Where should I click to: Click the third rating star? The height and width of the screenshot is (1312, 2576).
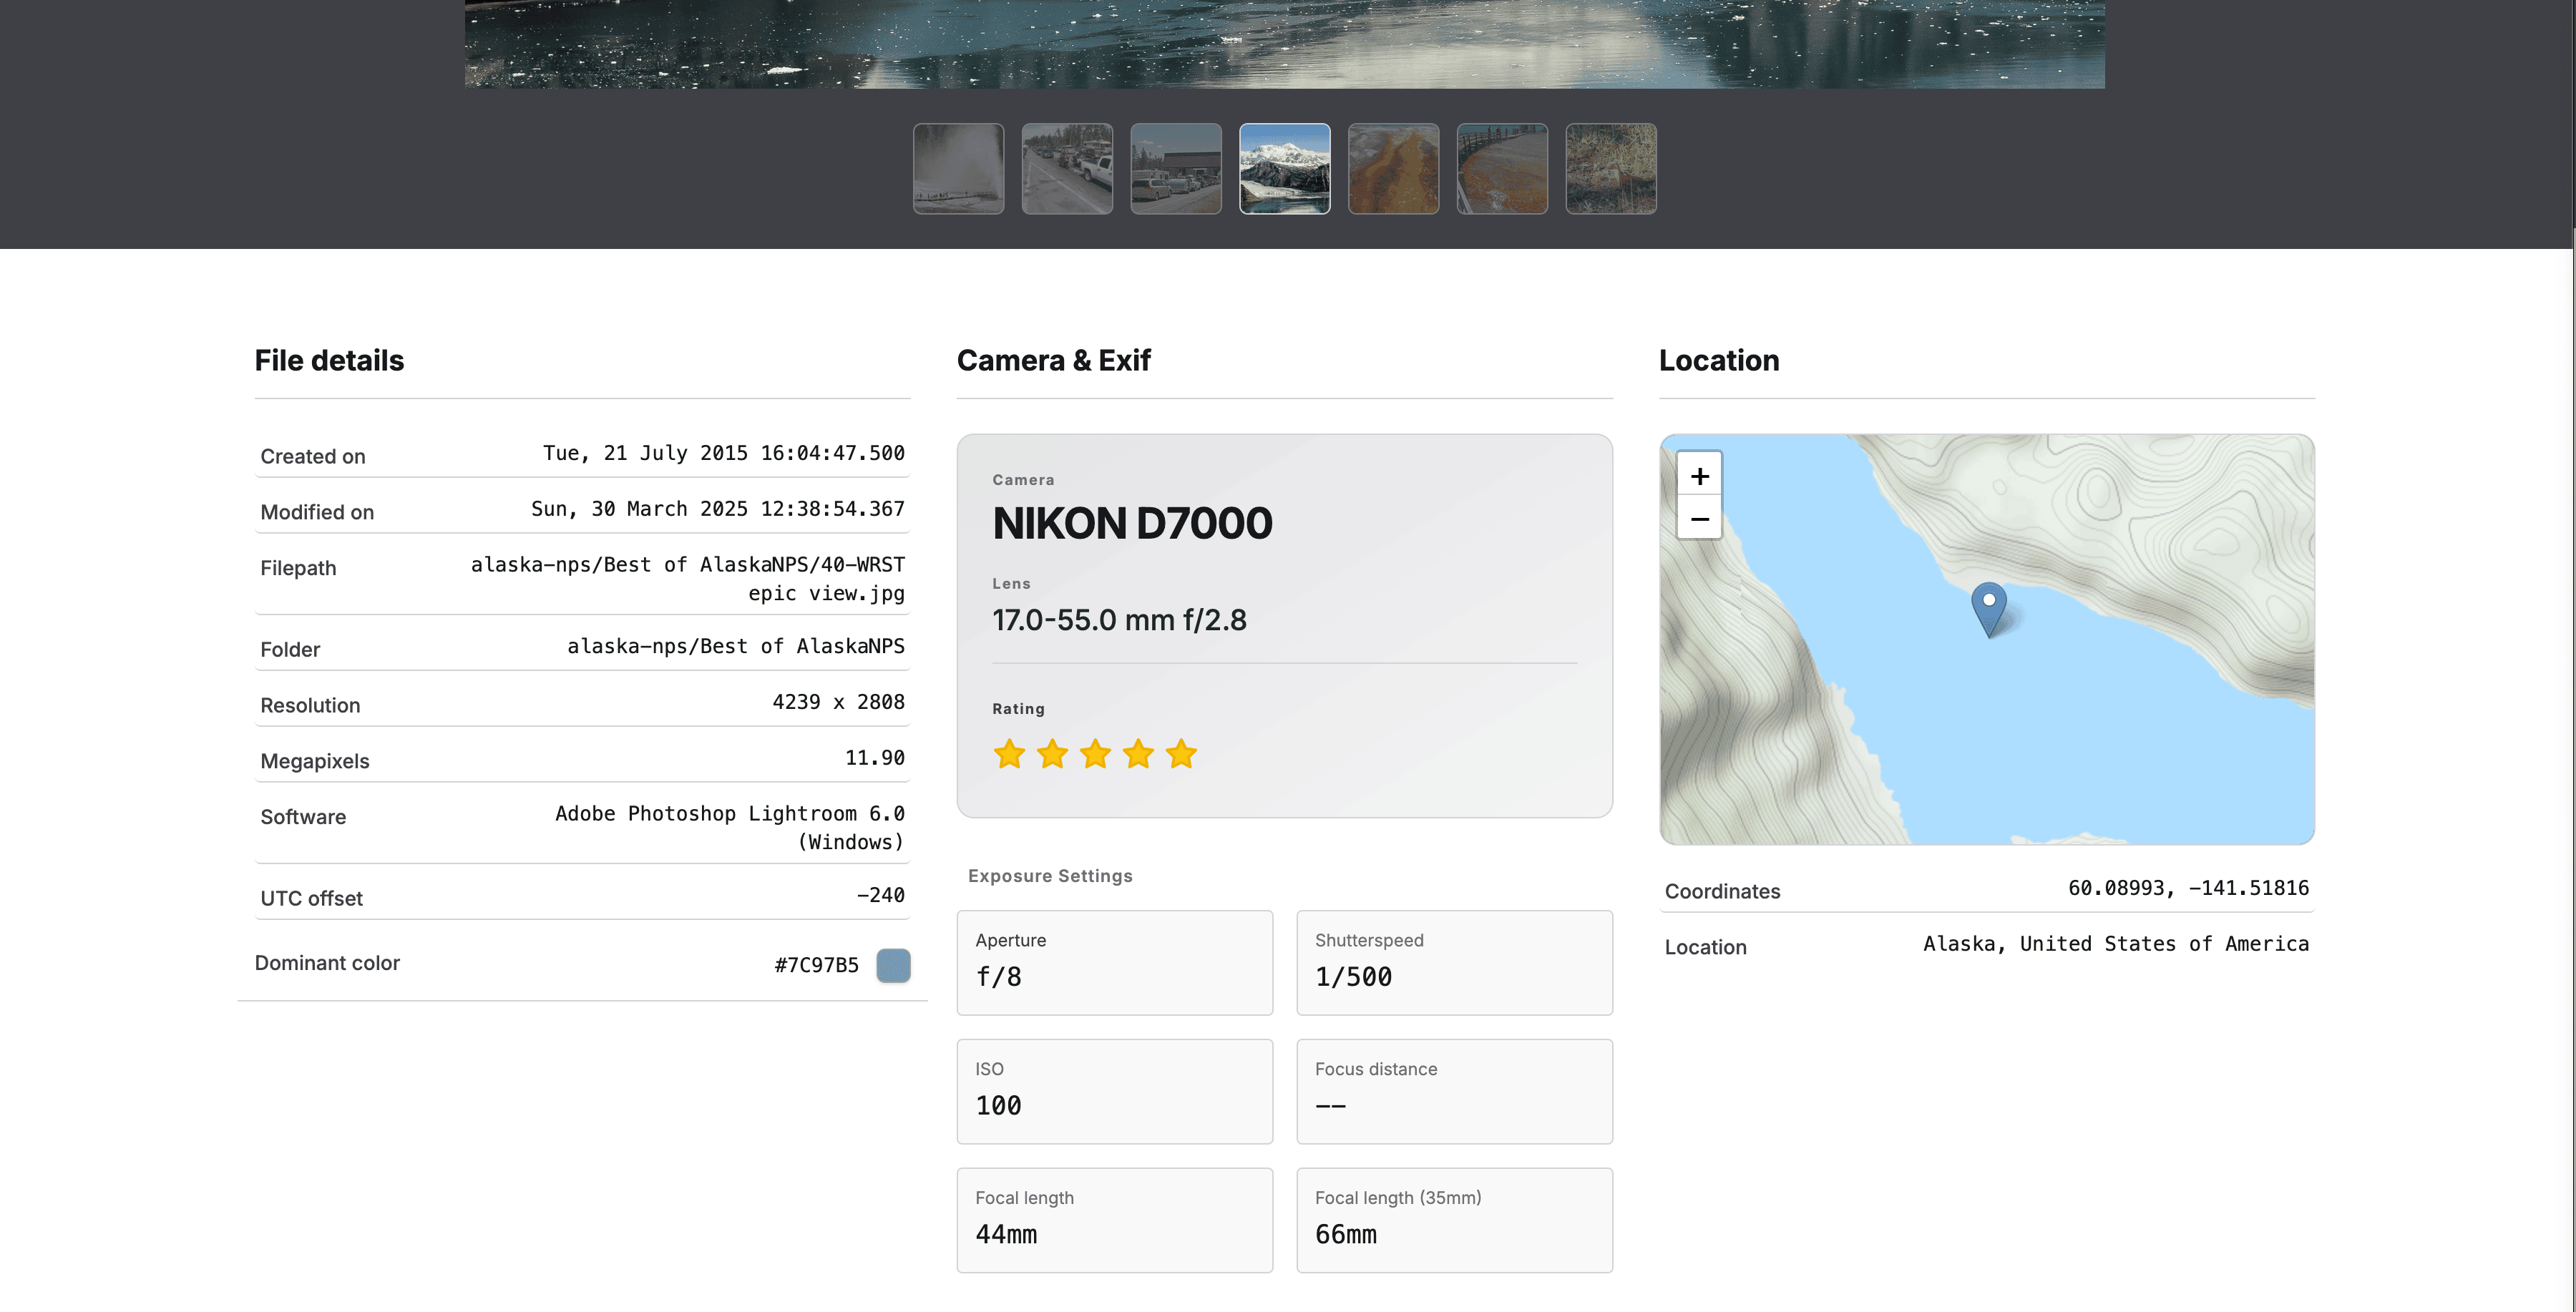pos(1095,754)
